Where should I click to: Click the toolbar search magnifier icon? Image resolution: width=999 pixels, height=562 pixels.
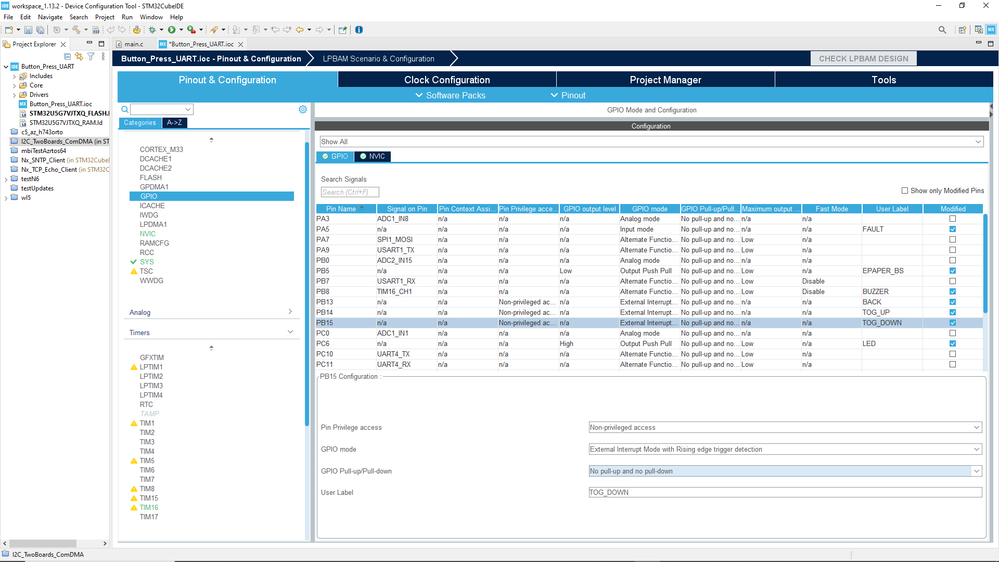click(942, 30)
